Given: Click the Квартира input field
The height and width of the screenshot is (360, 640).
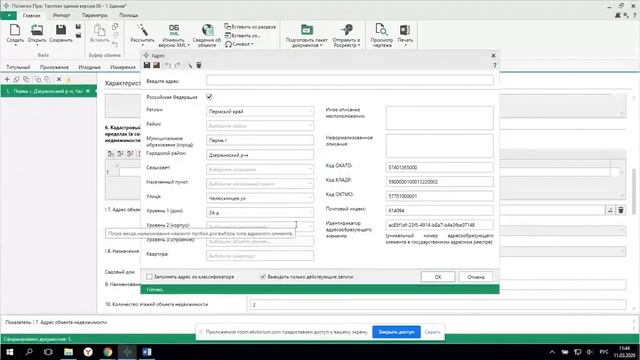Looking at the screenshot, I should click(x=260, y=256).
